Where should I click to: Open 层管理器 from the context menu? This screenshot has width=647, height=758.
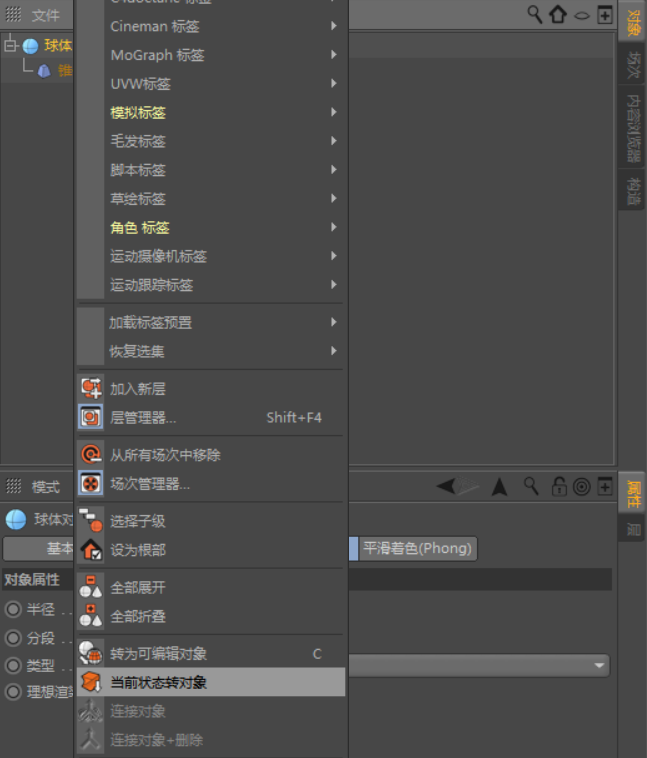tap(143, 417)
